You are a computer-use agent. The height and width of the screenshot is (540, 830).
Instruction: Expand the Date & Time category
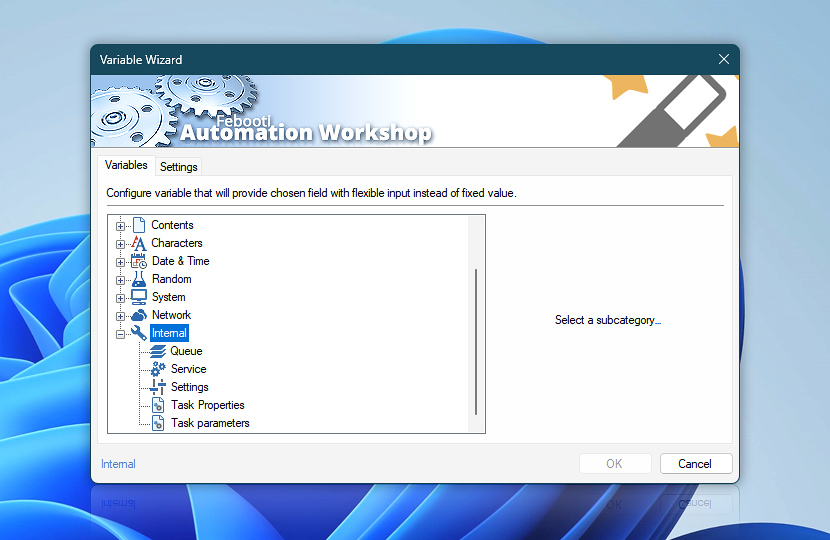(120, 262)
